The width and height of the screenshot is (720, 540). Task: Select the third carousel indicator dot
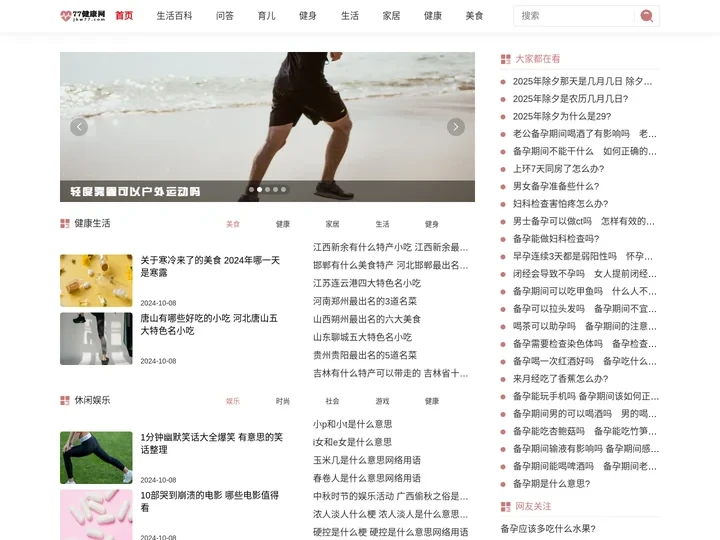pyautogui.click(x=267, y=189)
